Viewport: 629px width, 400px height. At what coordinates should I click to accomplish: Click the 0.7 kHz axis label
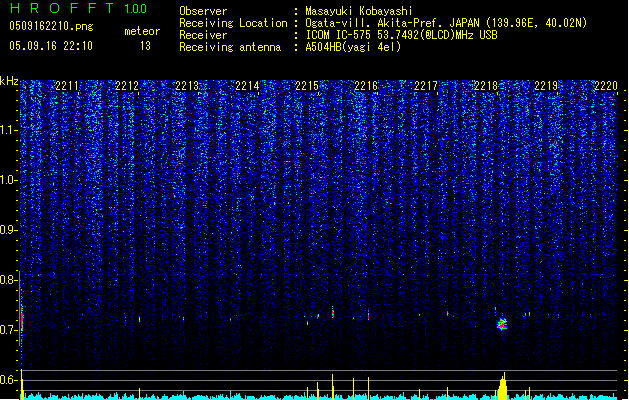coord(8,330)
